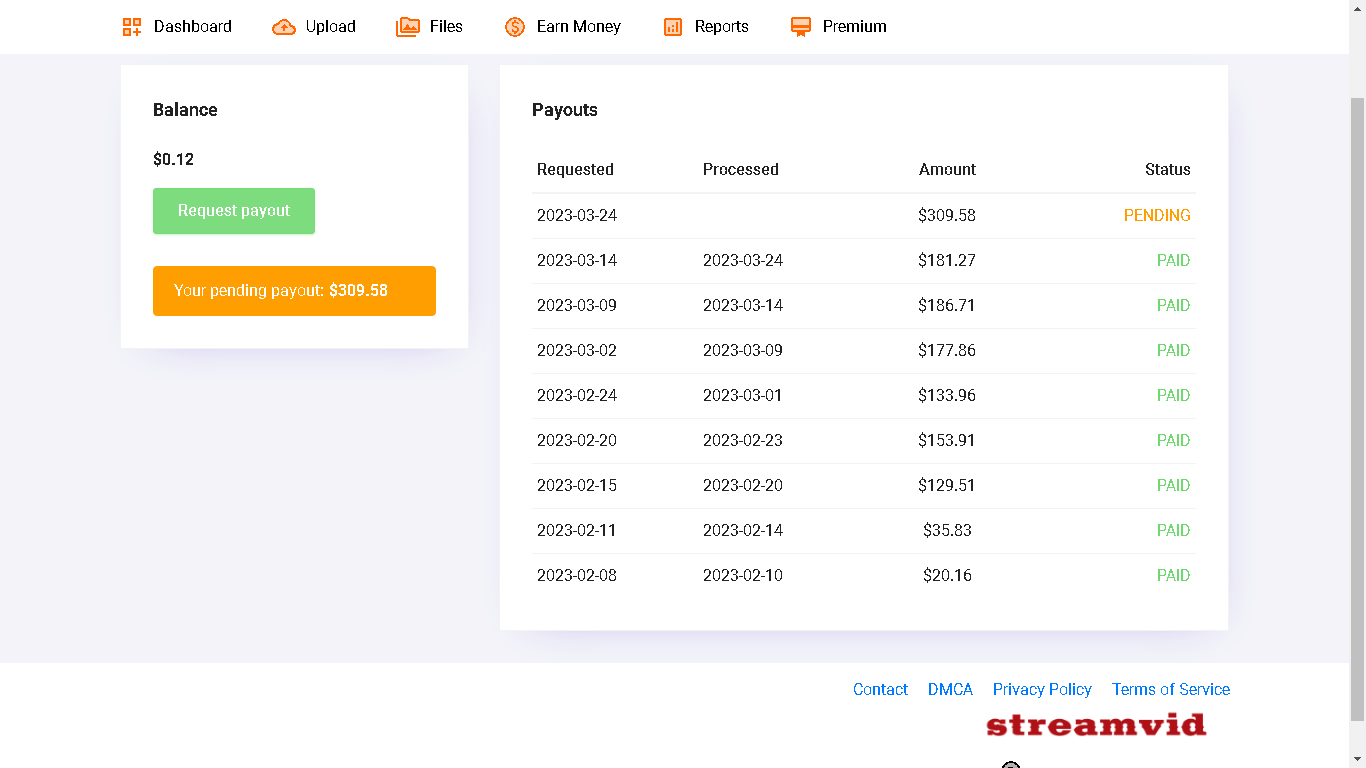Click the orange pending payout banner
Screen dimensions: 1366x768
coord(294,291)
